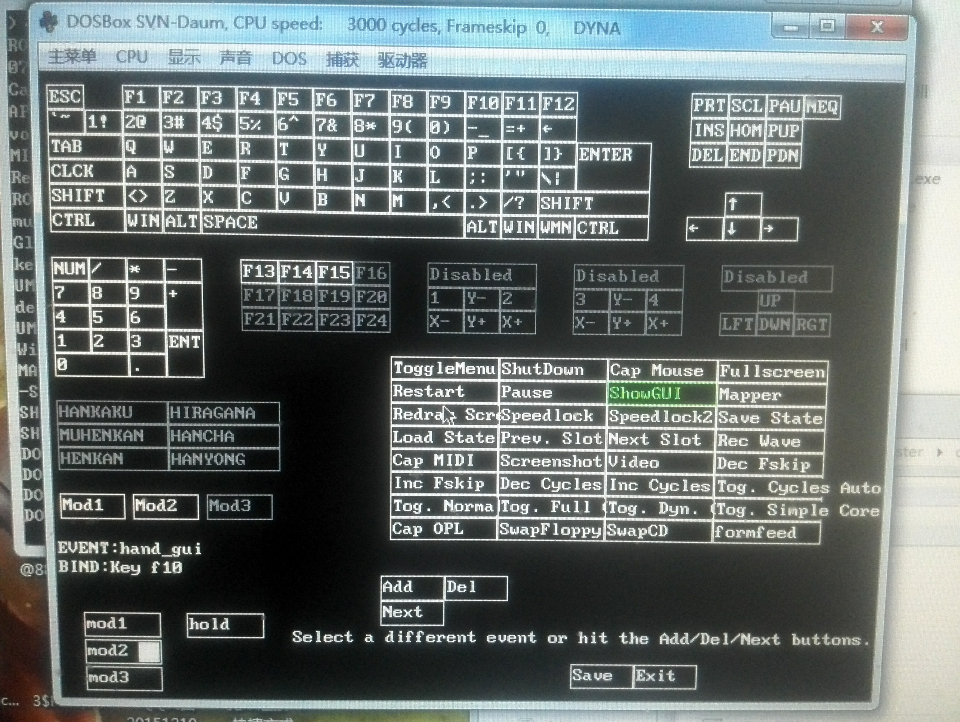Open the 声音 menu
Screen dimensions: 960x722
pos(236,58)
